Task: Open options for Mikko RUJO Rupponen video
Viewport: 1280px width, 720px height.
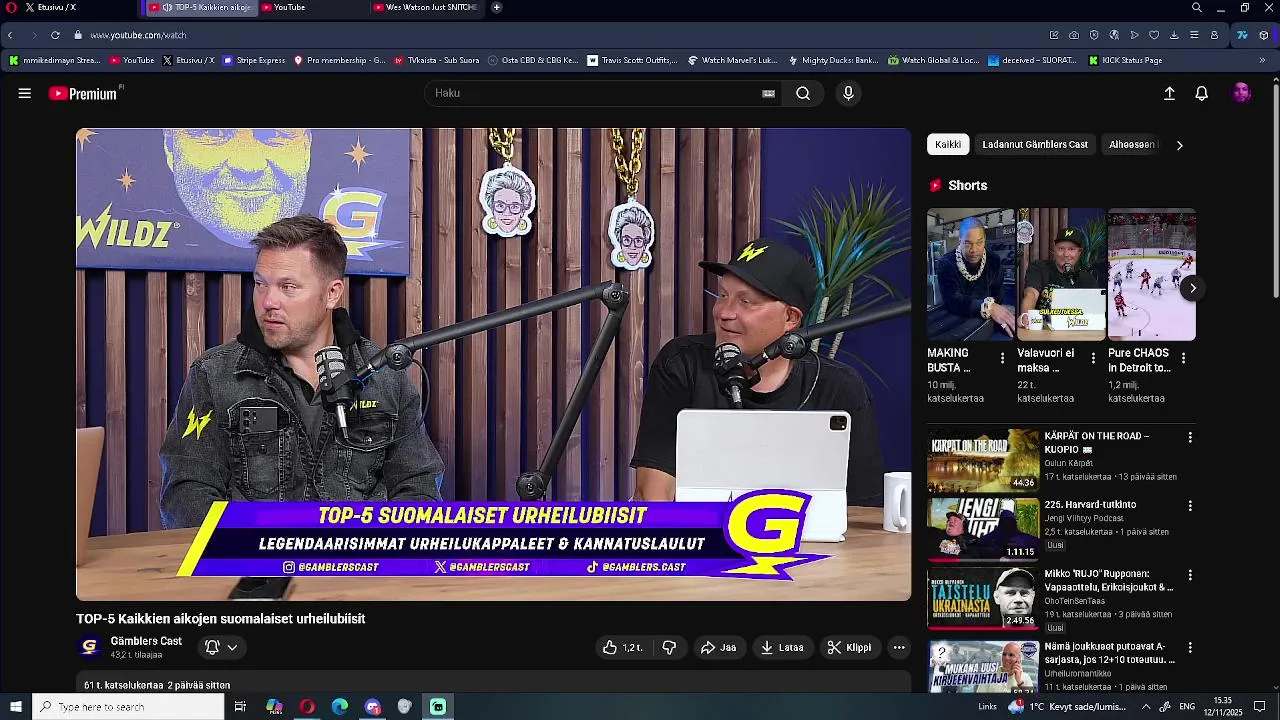Action: 1190,575
